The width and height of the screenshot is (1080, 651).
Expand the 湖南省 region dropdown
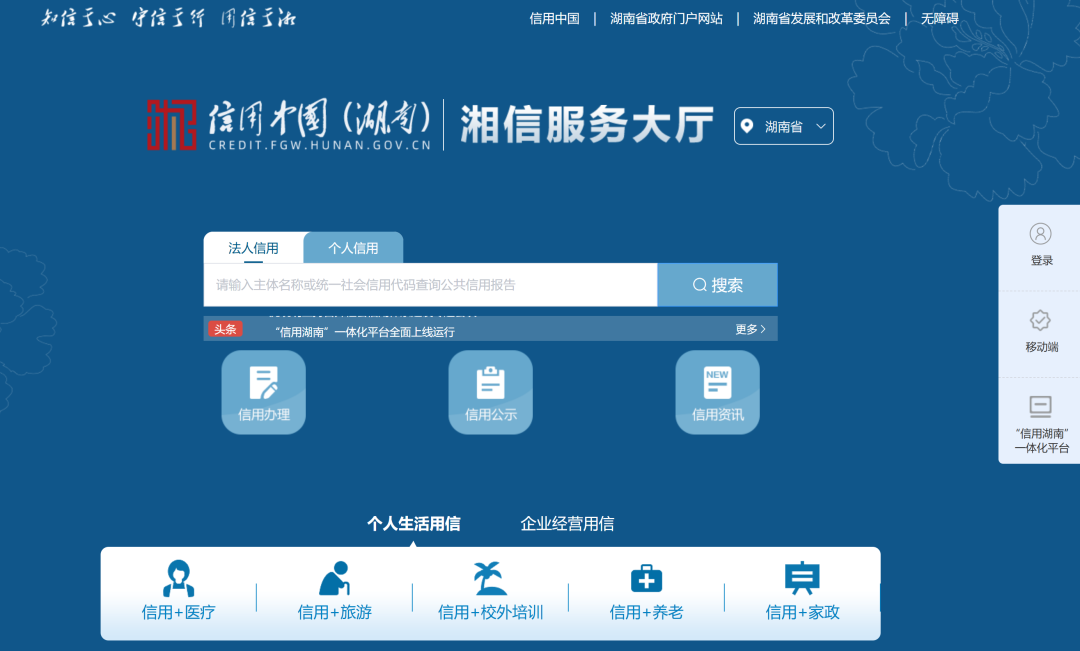[783, 126]
